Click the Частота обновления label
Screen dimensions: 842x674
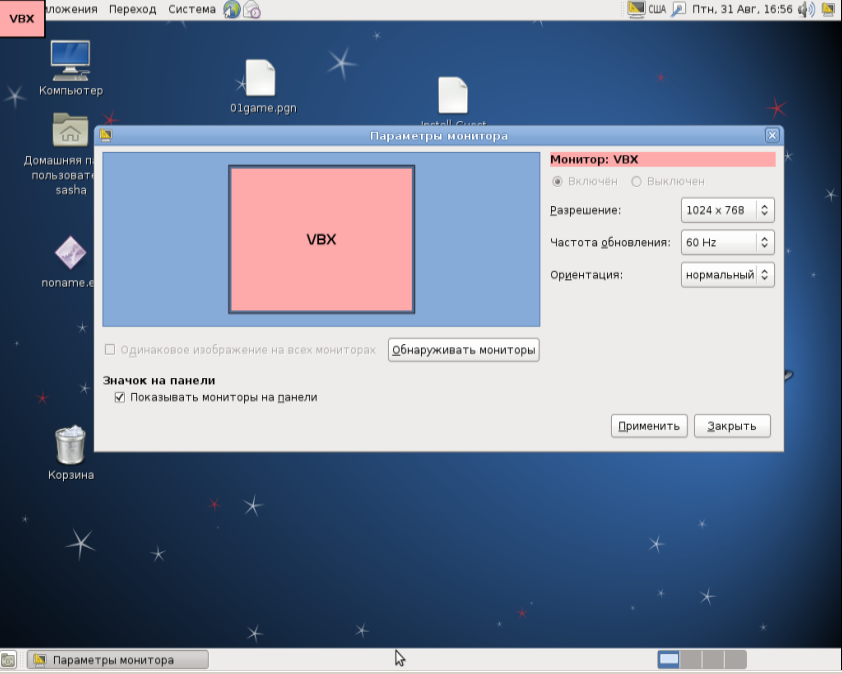pyautogui.click(x=611, y=242)
